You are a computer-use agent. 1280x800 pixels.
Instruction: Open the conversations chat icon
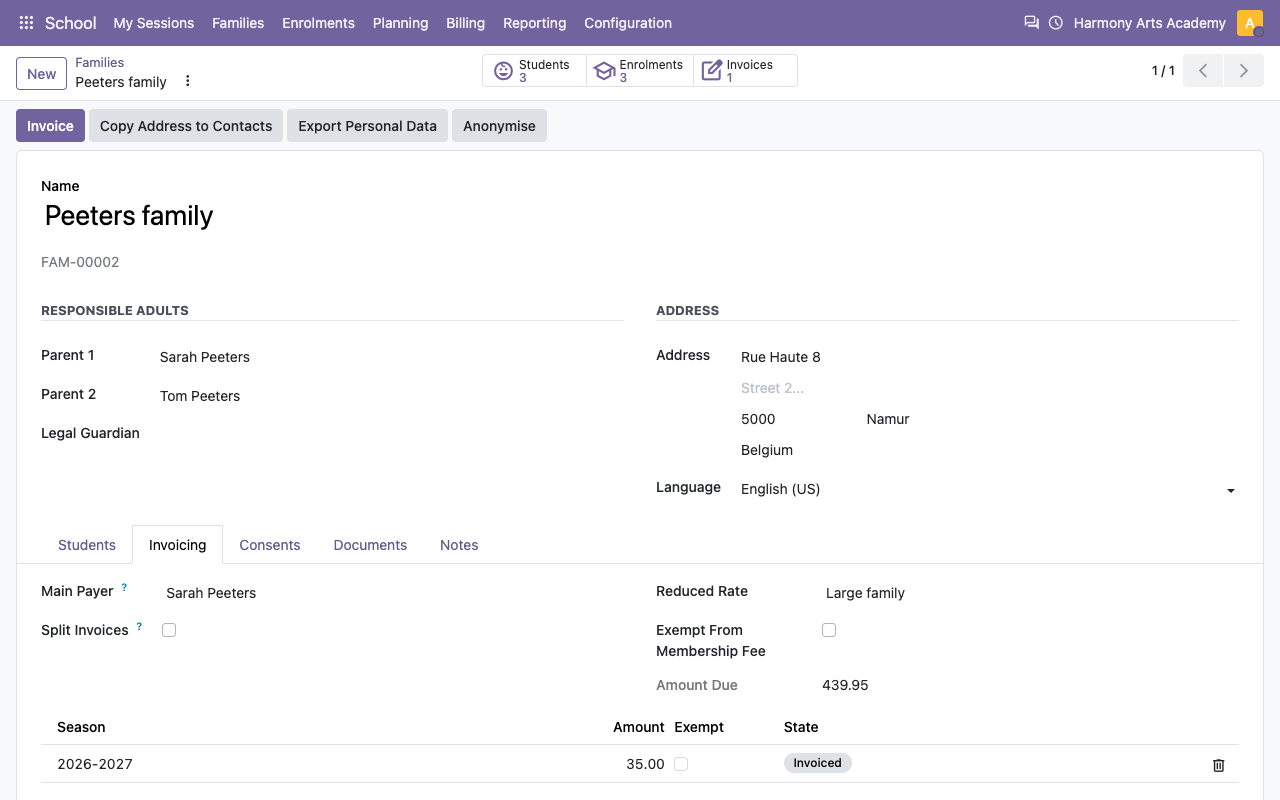(1031, 22)
